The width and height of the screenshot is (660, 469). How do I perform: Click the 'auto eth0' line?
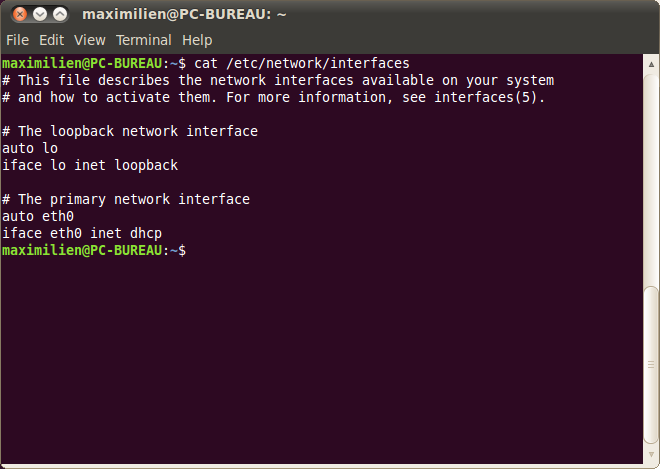[x=38, y=216]
